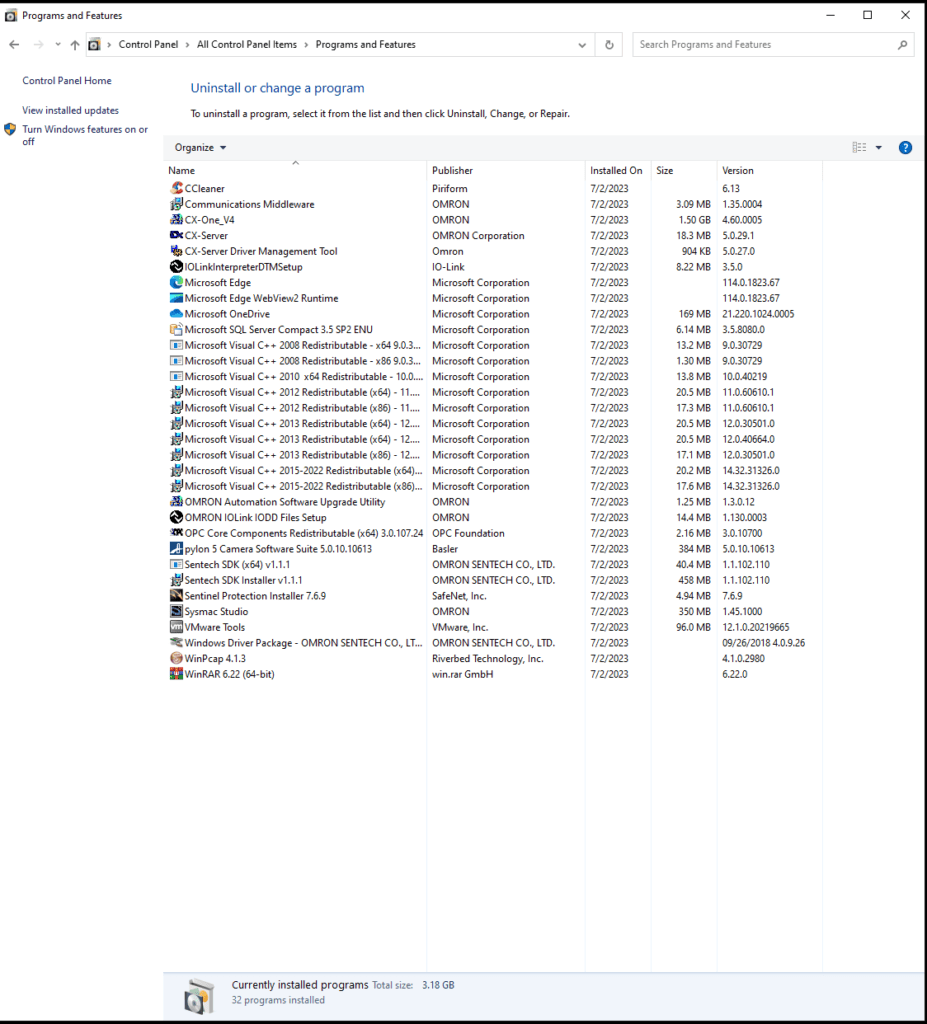Expand the view options dropdown arrow
The width and height of the screenshot is (927, 1024).
(x=879, y=148)
